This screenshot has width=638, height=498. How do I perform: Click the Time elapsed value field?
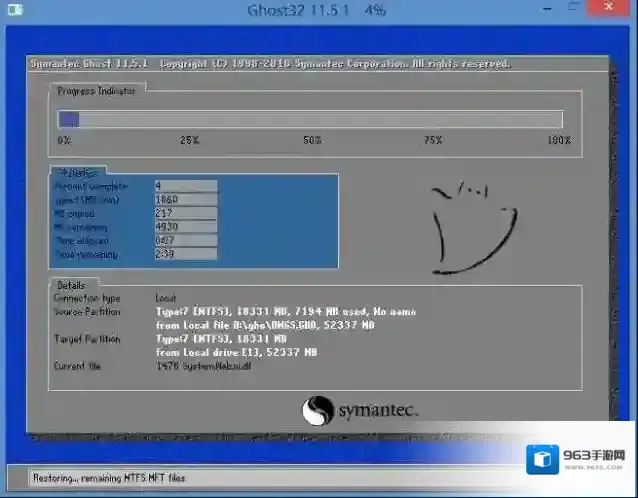(x=186, y=241)
